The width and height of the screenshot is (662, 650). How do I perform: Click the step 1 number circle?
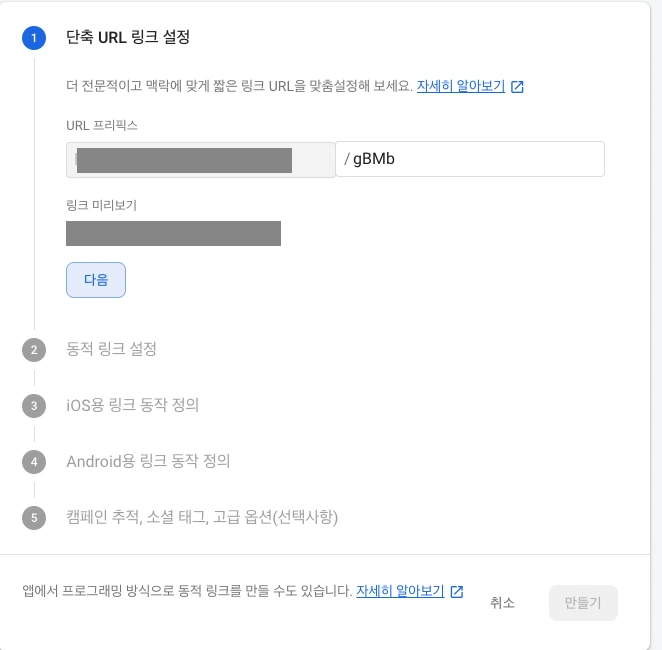point(34,38)
